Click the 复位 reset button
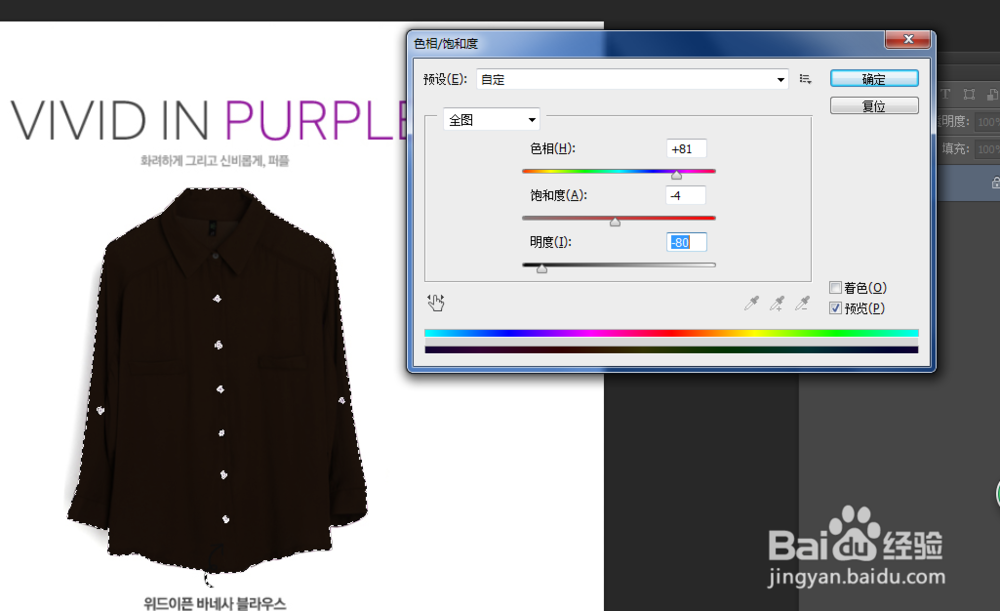Screen dimensions: 1000x611 (873, 104)
